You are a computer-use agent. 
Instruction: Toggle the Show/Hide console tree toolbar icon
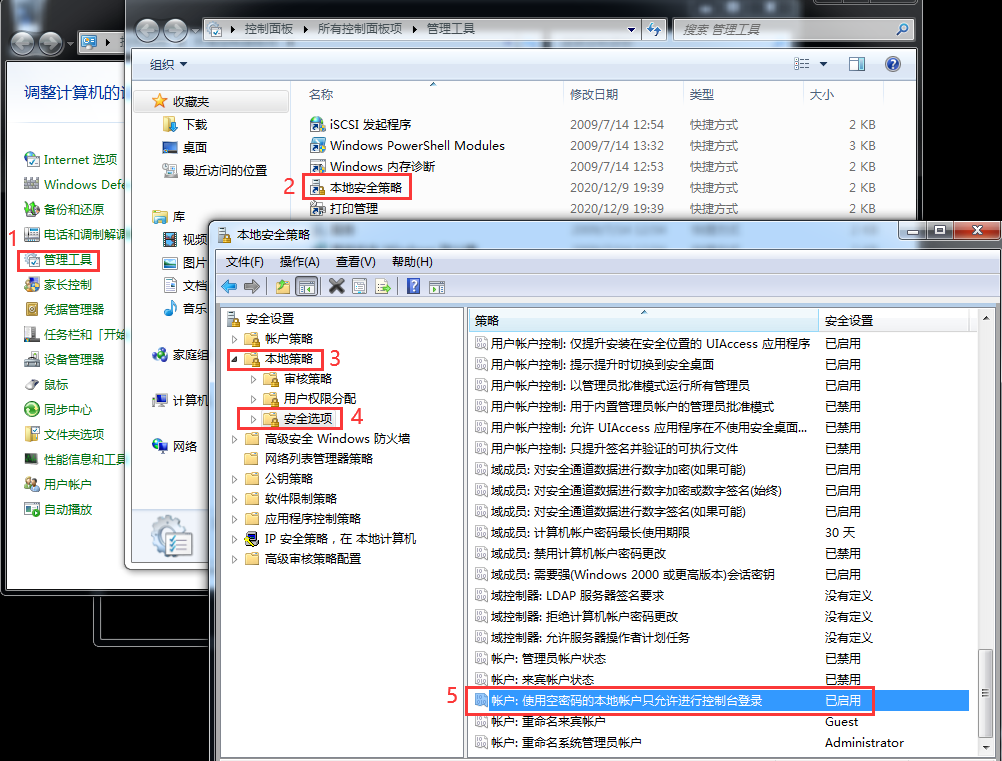307,287
